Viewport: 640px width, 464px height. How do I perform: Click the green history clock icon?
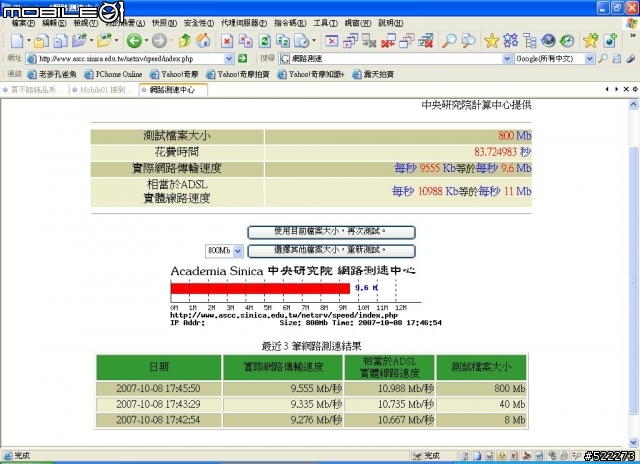(567, 41)
